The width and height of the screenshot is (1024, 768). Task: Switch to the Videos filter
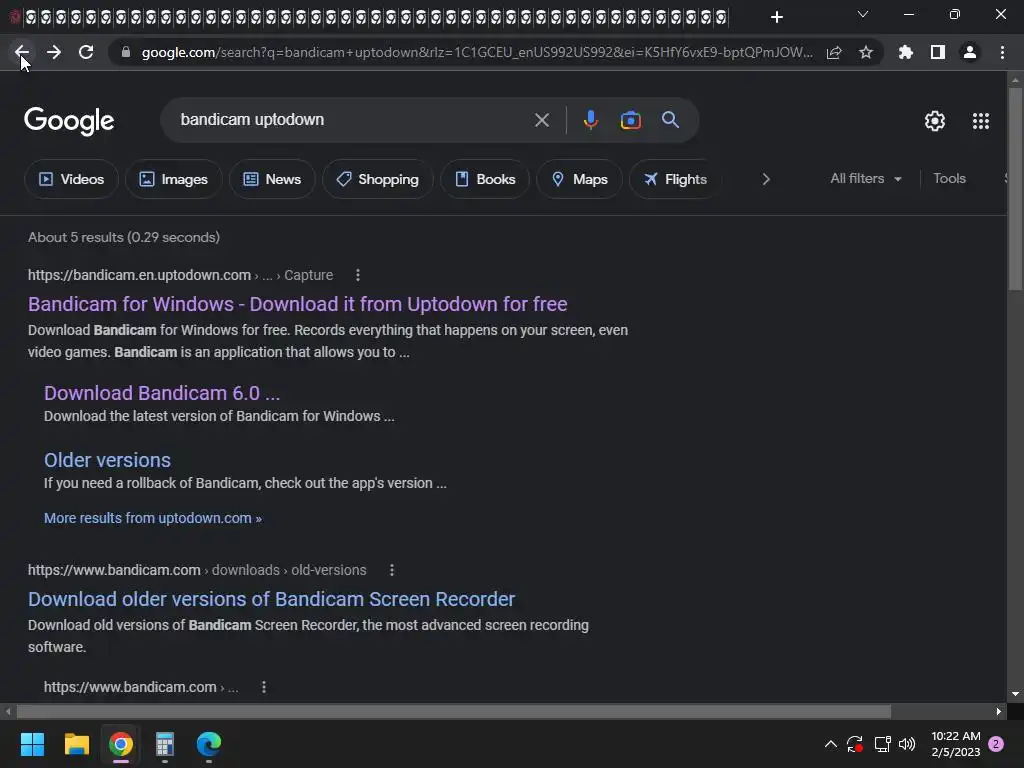click(71, 179)
